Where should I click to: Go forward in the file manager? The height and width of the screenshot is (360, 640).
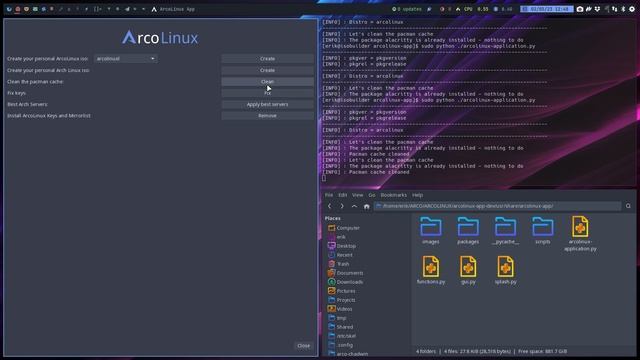pos(342,206)
